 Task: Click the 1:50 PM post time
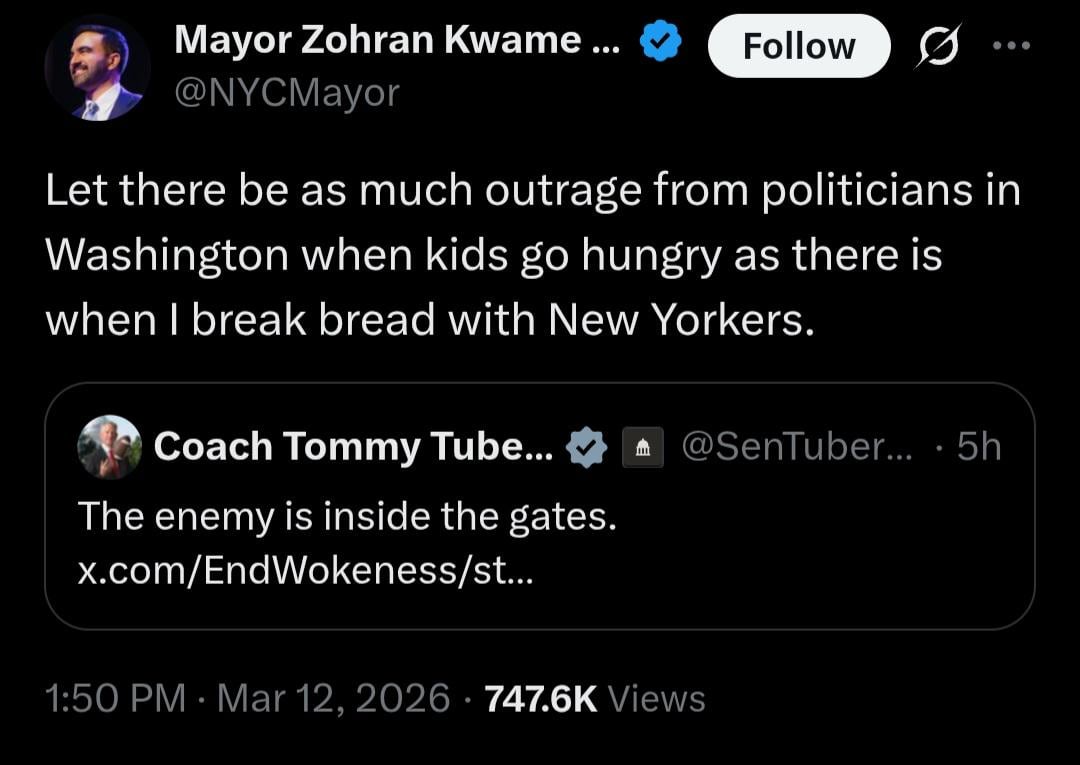point(116,698)
